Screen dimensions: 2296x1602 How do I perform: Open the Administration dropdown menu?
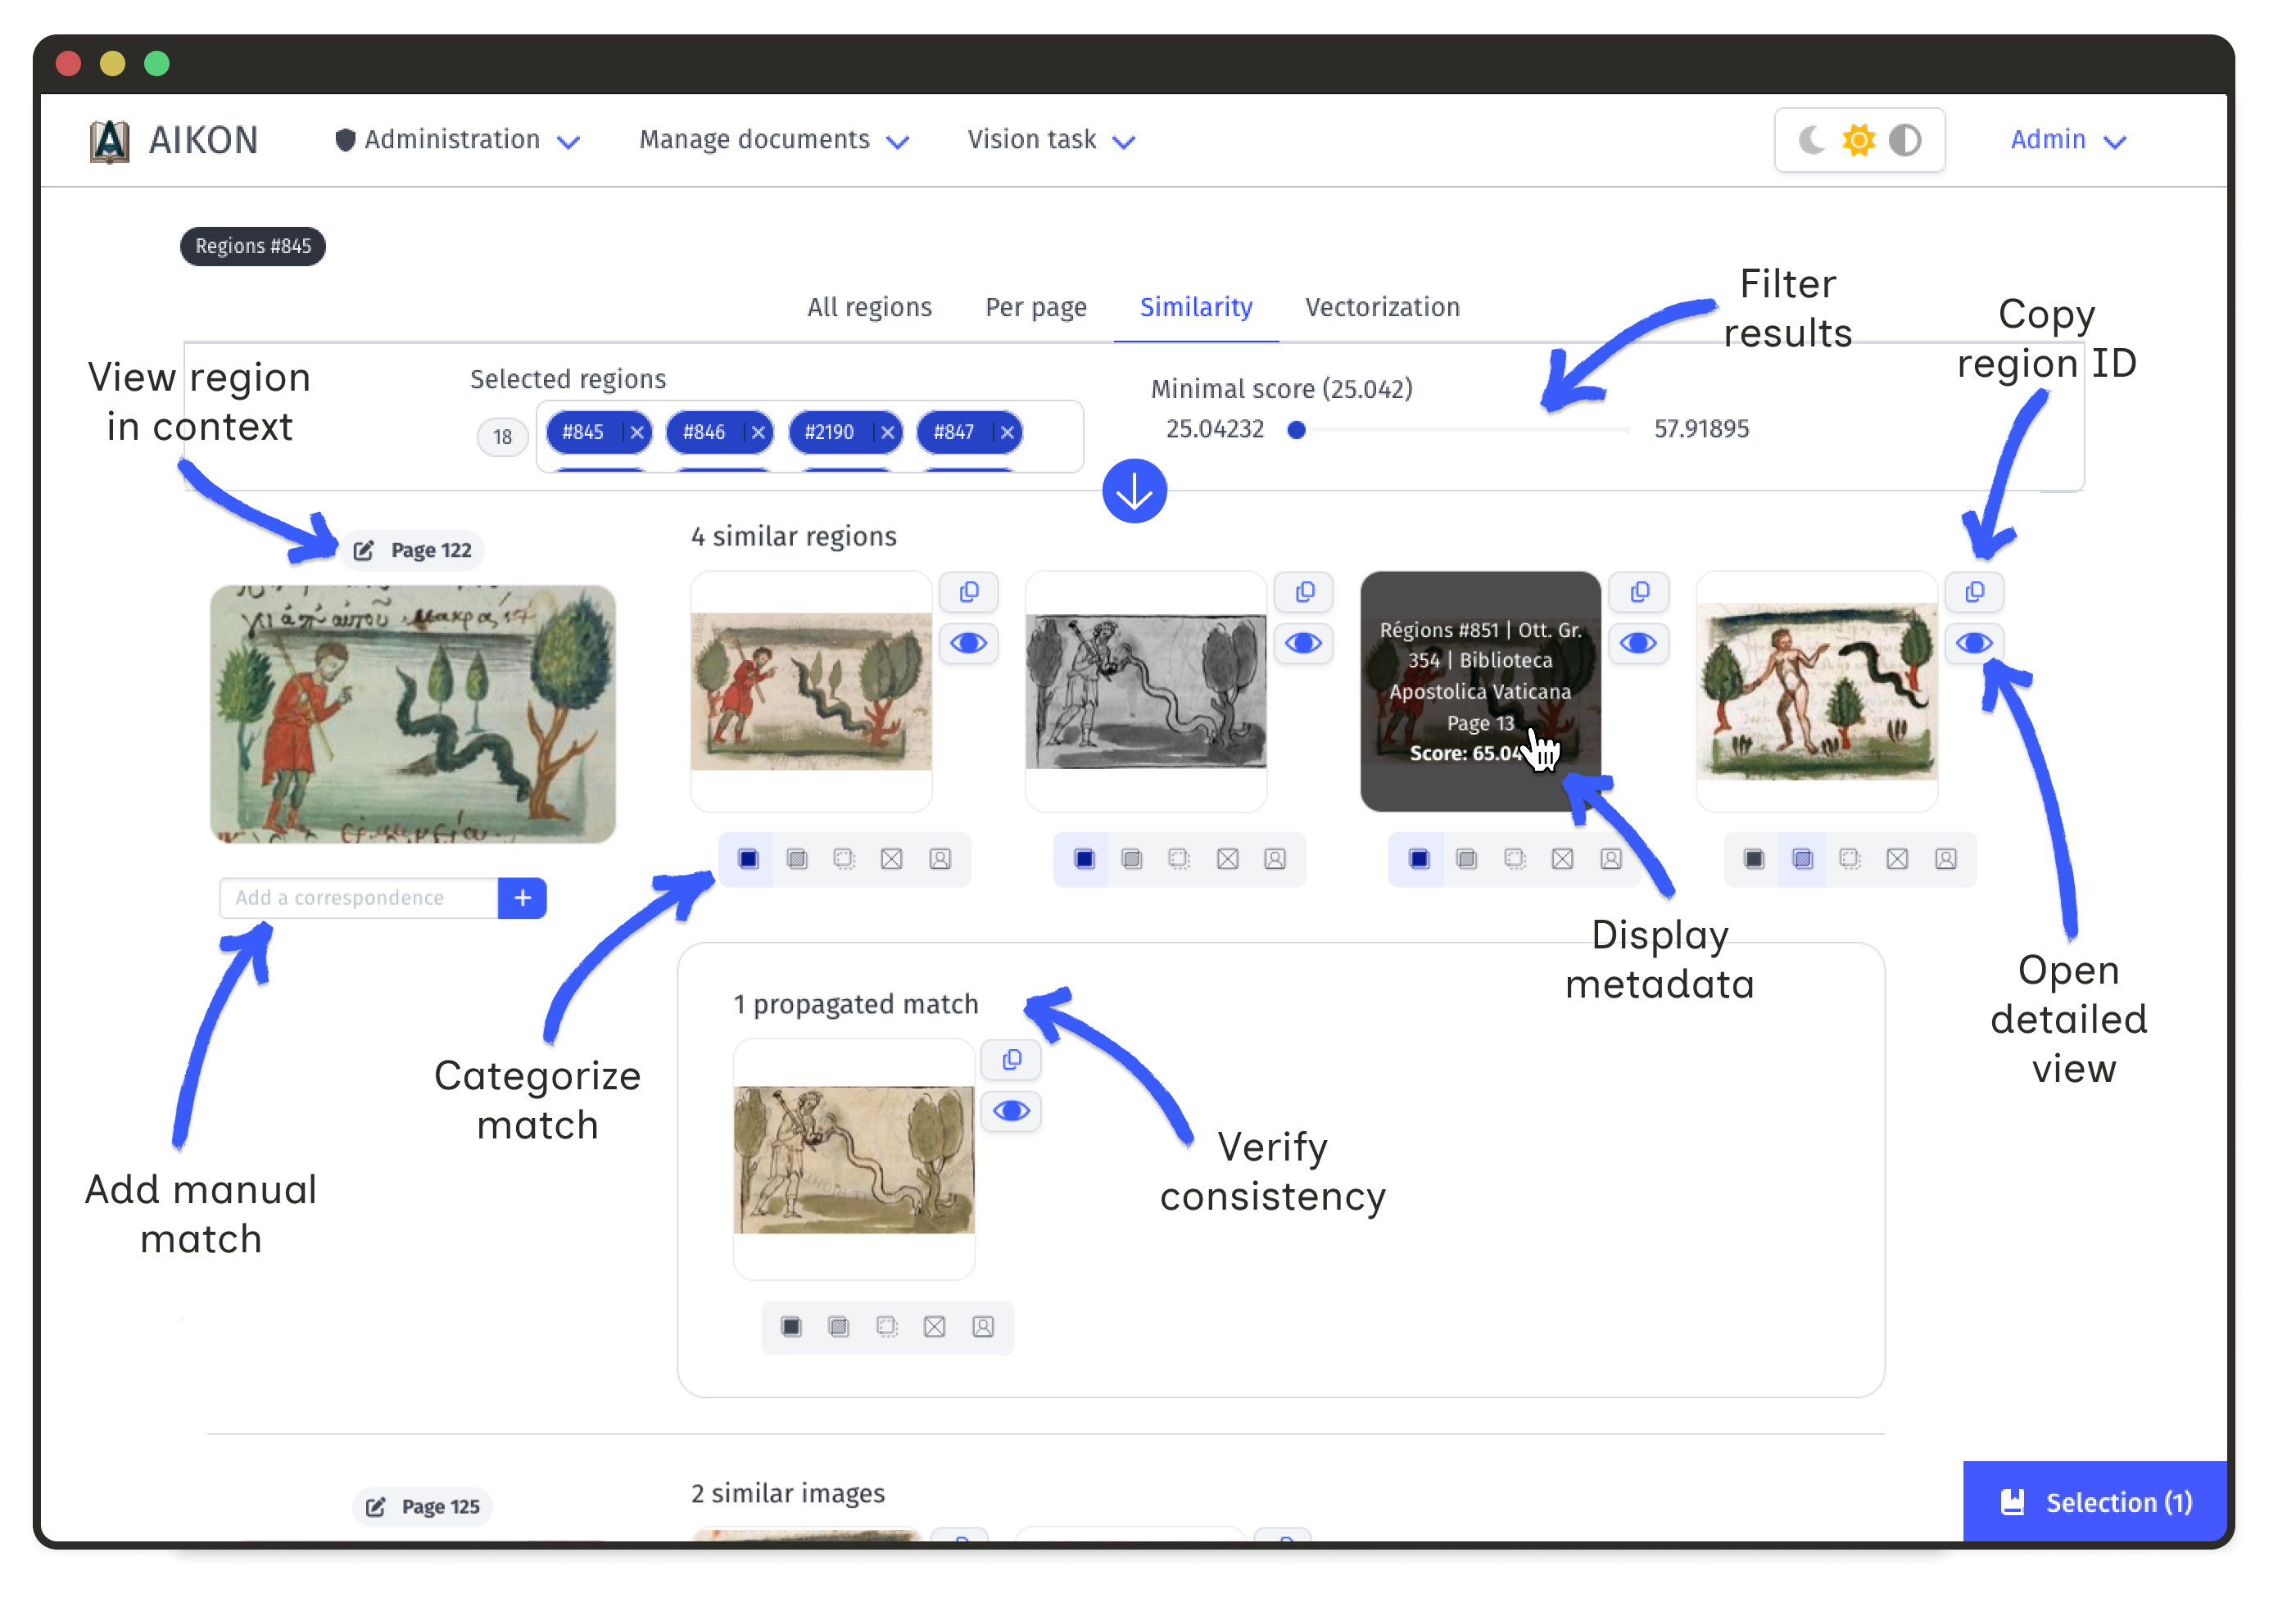(458, 140)
